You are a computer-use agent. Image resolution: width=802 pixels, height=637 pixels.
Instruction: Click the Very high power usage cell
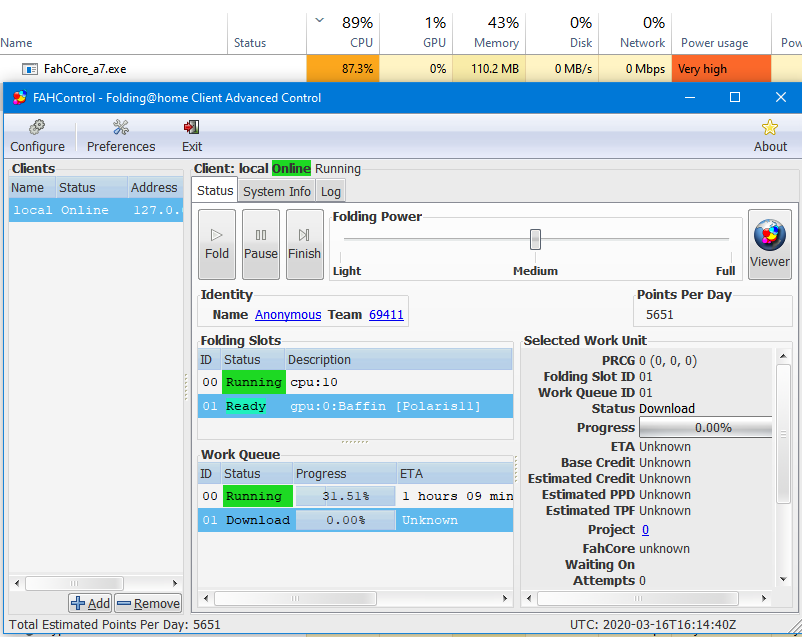pos(721,69)
